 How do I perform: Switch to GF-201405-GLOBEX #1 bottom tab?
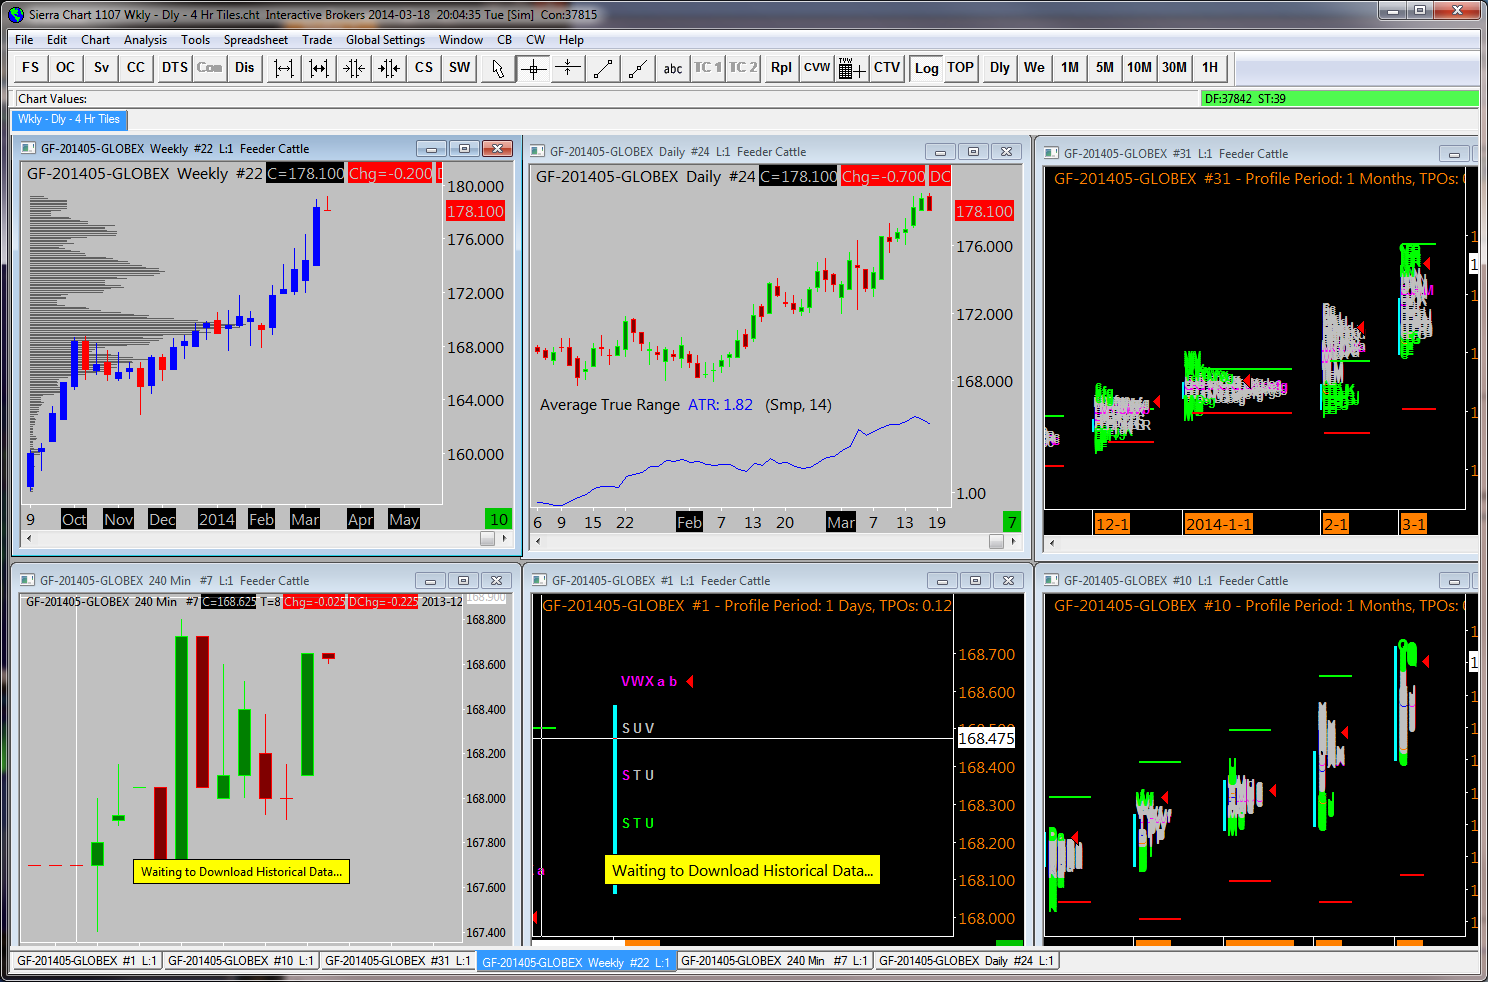coord(87,961)
